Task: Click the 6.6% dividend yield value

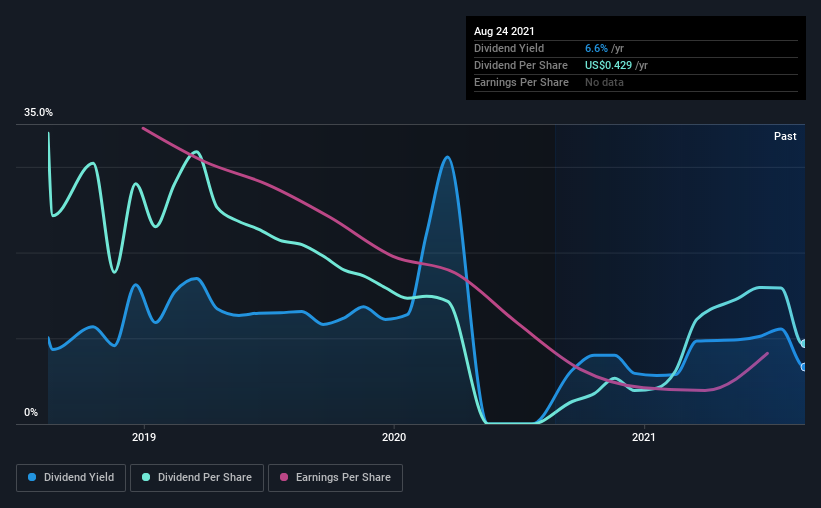Action: tap(596, 48)
